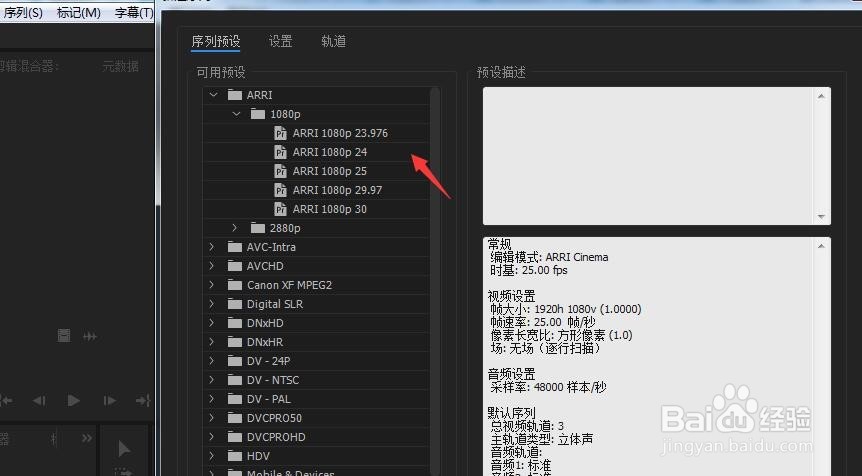Expand the DV - PAL chevron

(212, 398)
